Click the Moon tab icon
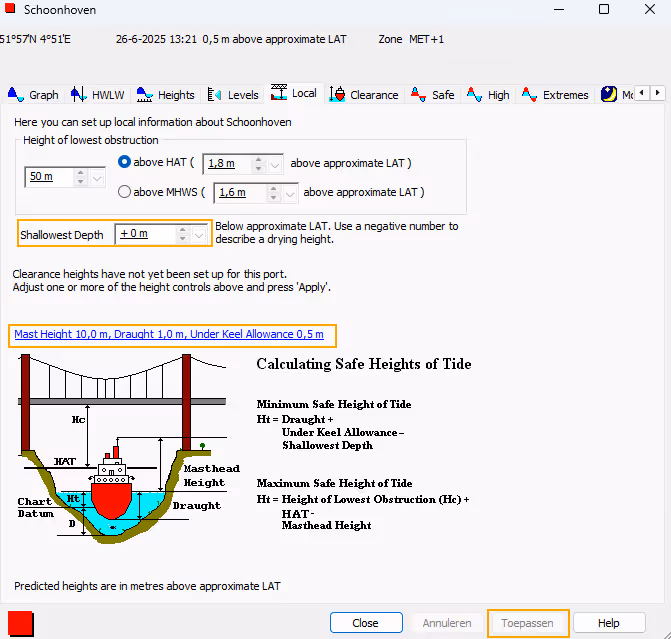671x639 pixels. 609,94
